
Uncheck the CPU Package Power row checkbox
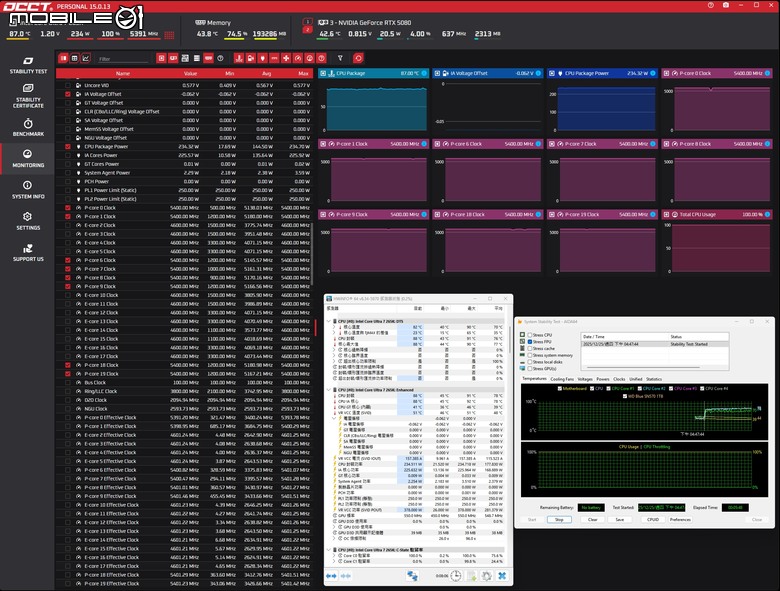68,147
